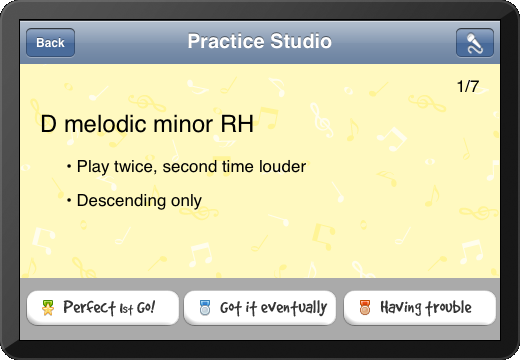Click blue header bar left of title

pyautogui.click(x=130, y=43)
